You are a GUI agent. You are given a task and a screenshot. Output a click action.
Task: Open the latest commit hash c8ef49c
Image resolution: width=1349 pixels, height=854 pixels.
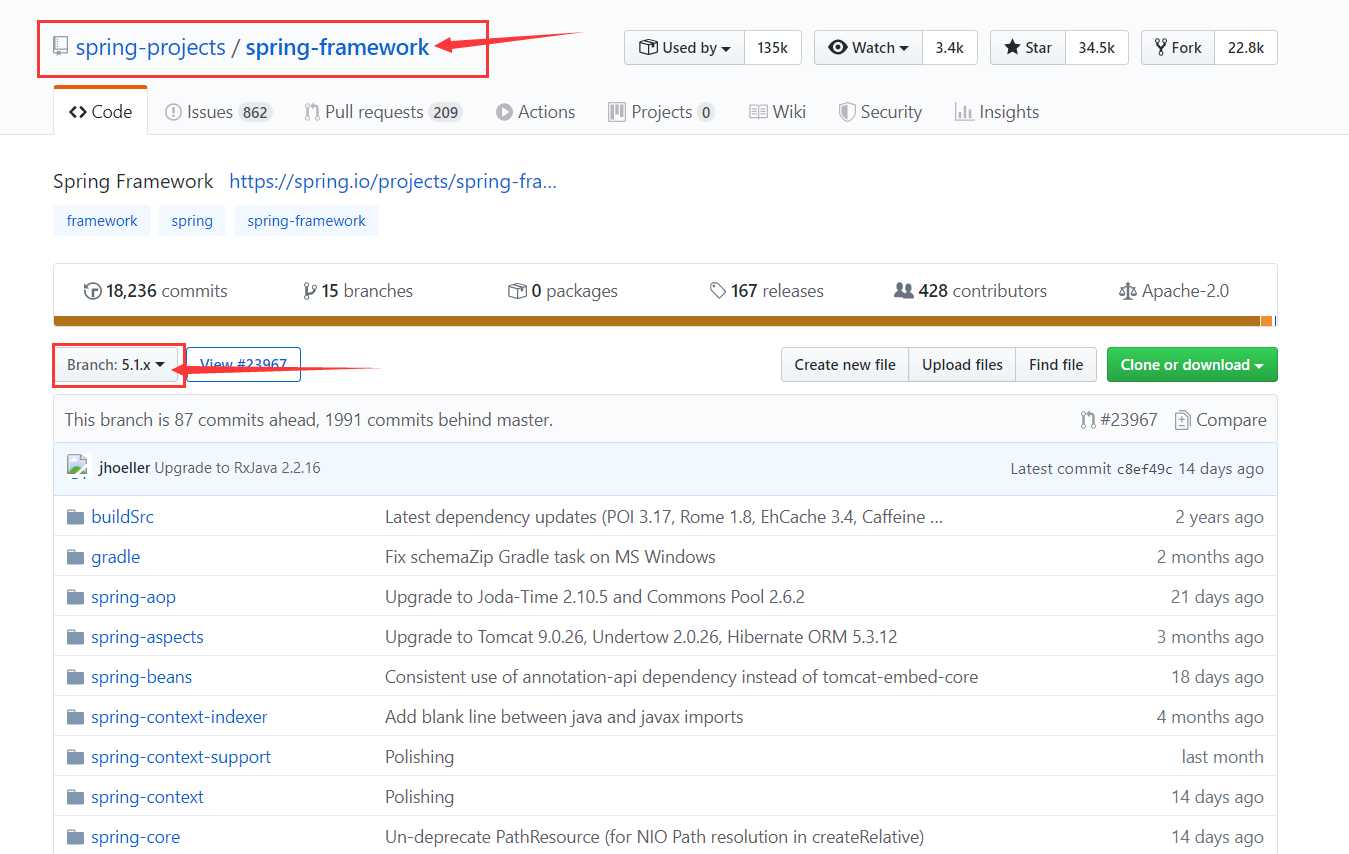click(1144, 469)
